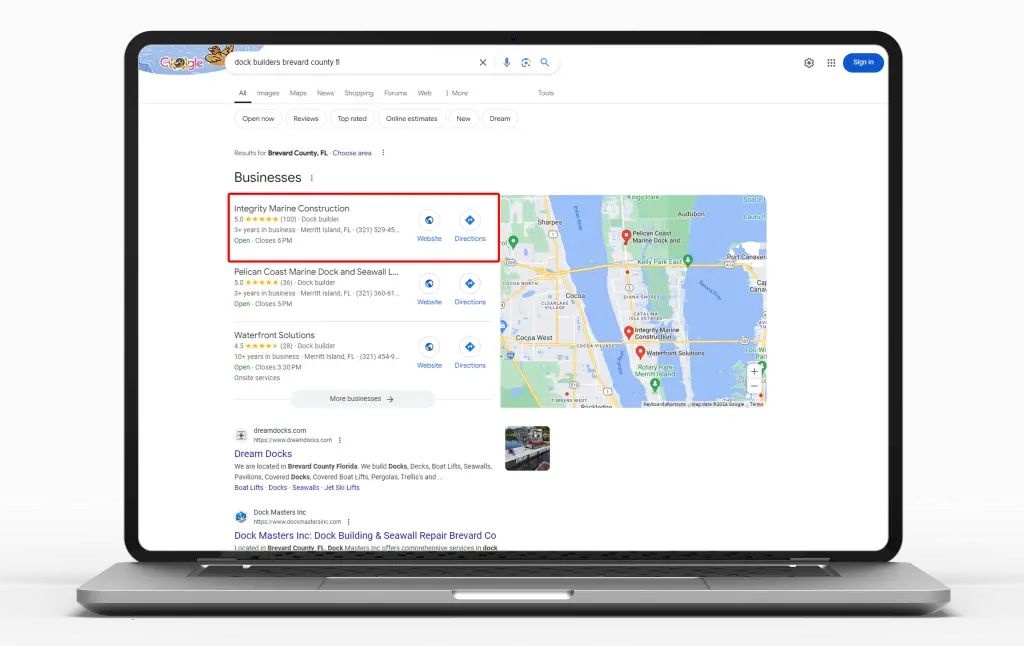Open the Dream Docks result title
This screenshot has height=646, width=1024.
pyautogui.click(x=263, y=454)
